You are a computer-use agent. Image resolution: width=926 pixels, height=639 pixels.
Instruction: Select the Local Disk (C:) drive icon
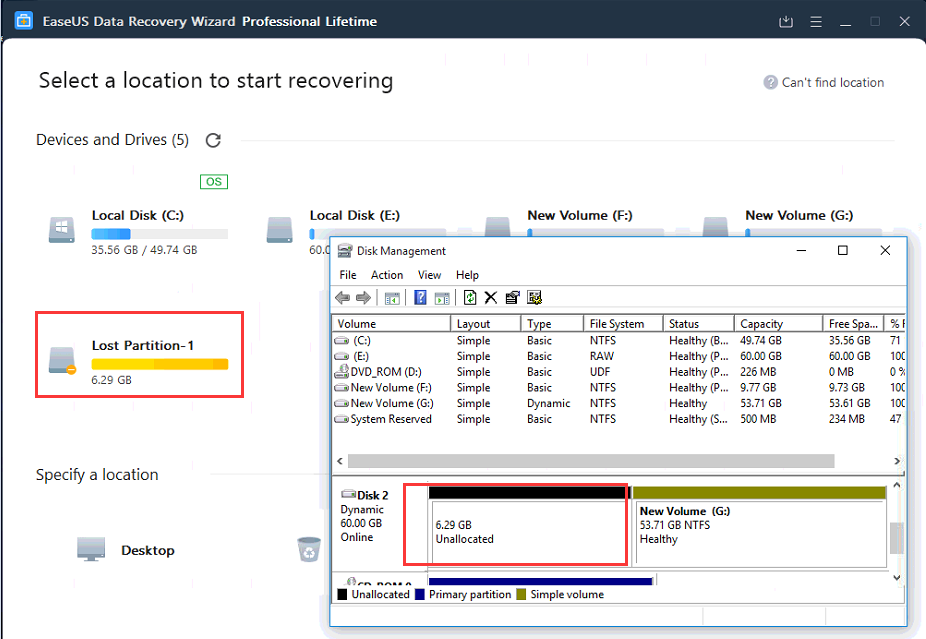click(x=61, y=230)
